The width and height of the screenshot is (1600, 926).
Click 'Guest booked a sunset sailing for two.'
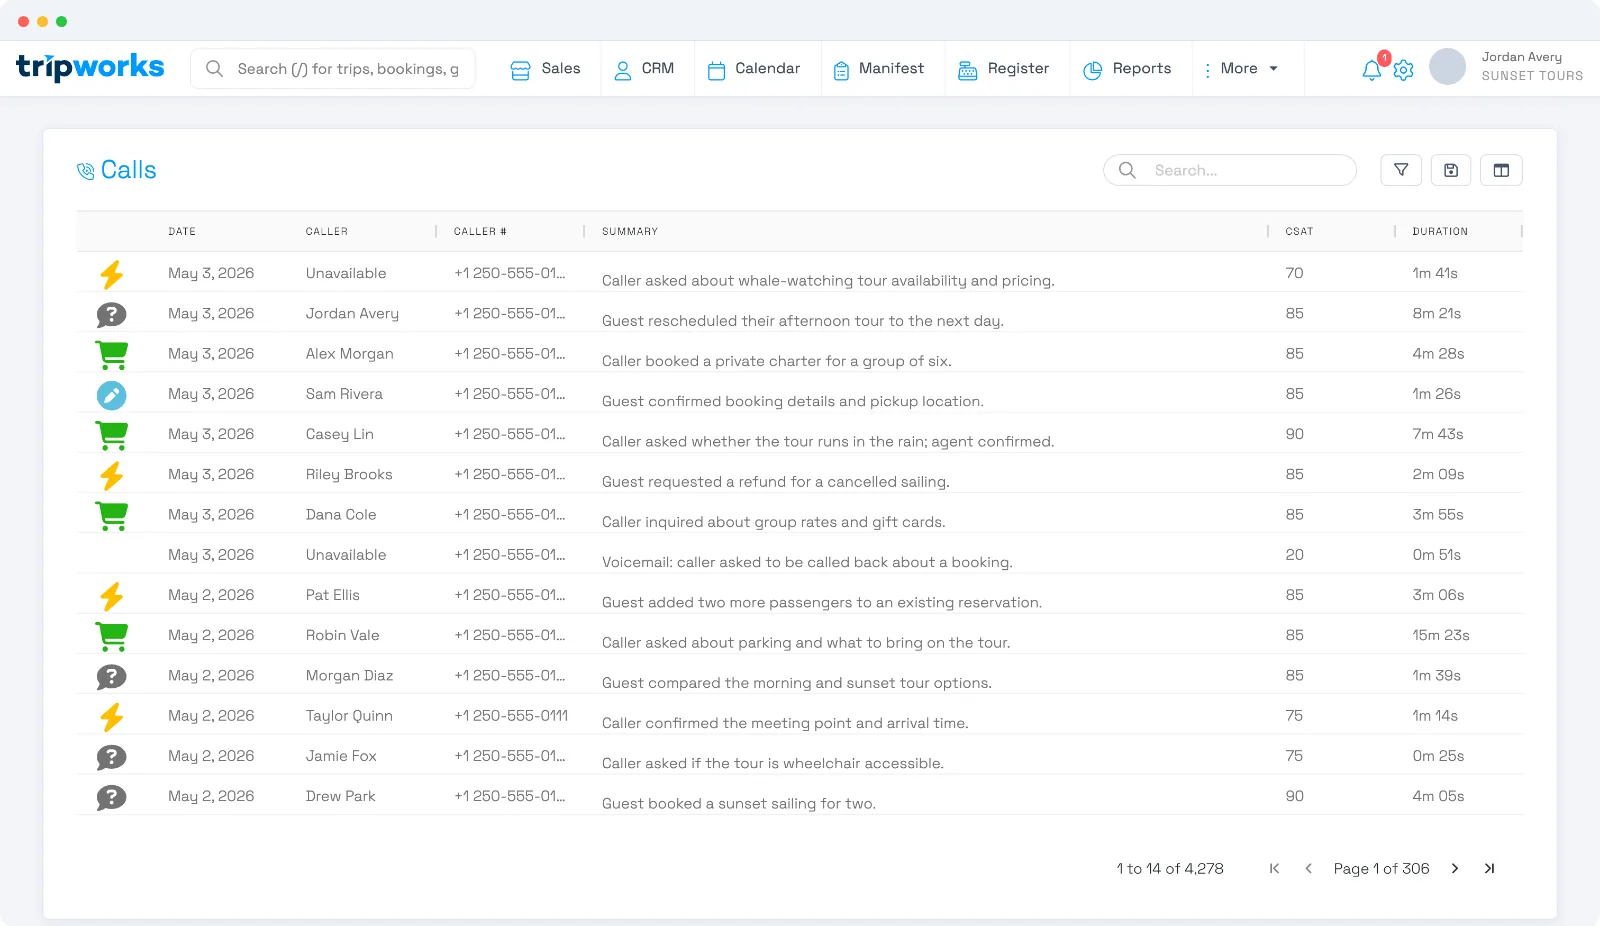(739, 803)
